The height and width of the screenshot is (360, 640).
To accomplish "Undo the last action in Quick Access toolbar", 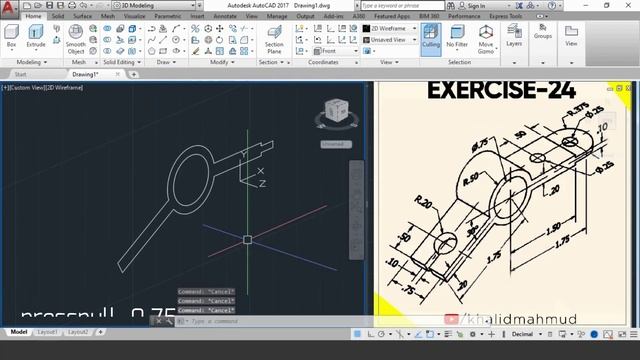I will pyautogui.click(x=83, y=6).
